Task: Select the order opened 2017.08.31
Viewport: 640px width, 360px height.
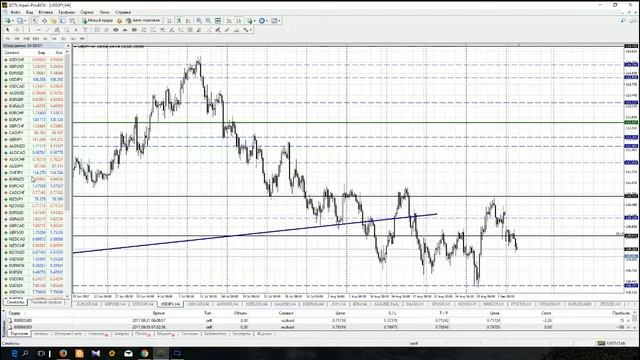Action: (x=318, y=320)
